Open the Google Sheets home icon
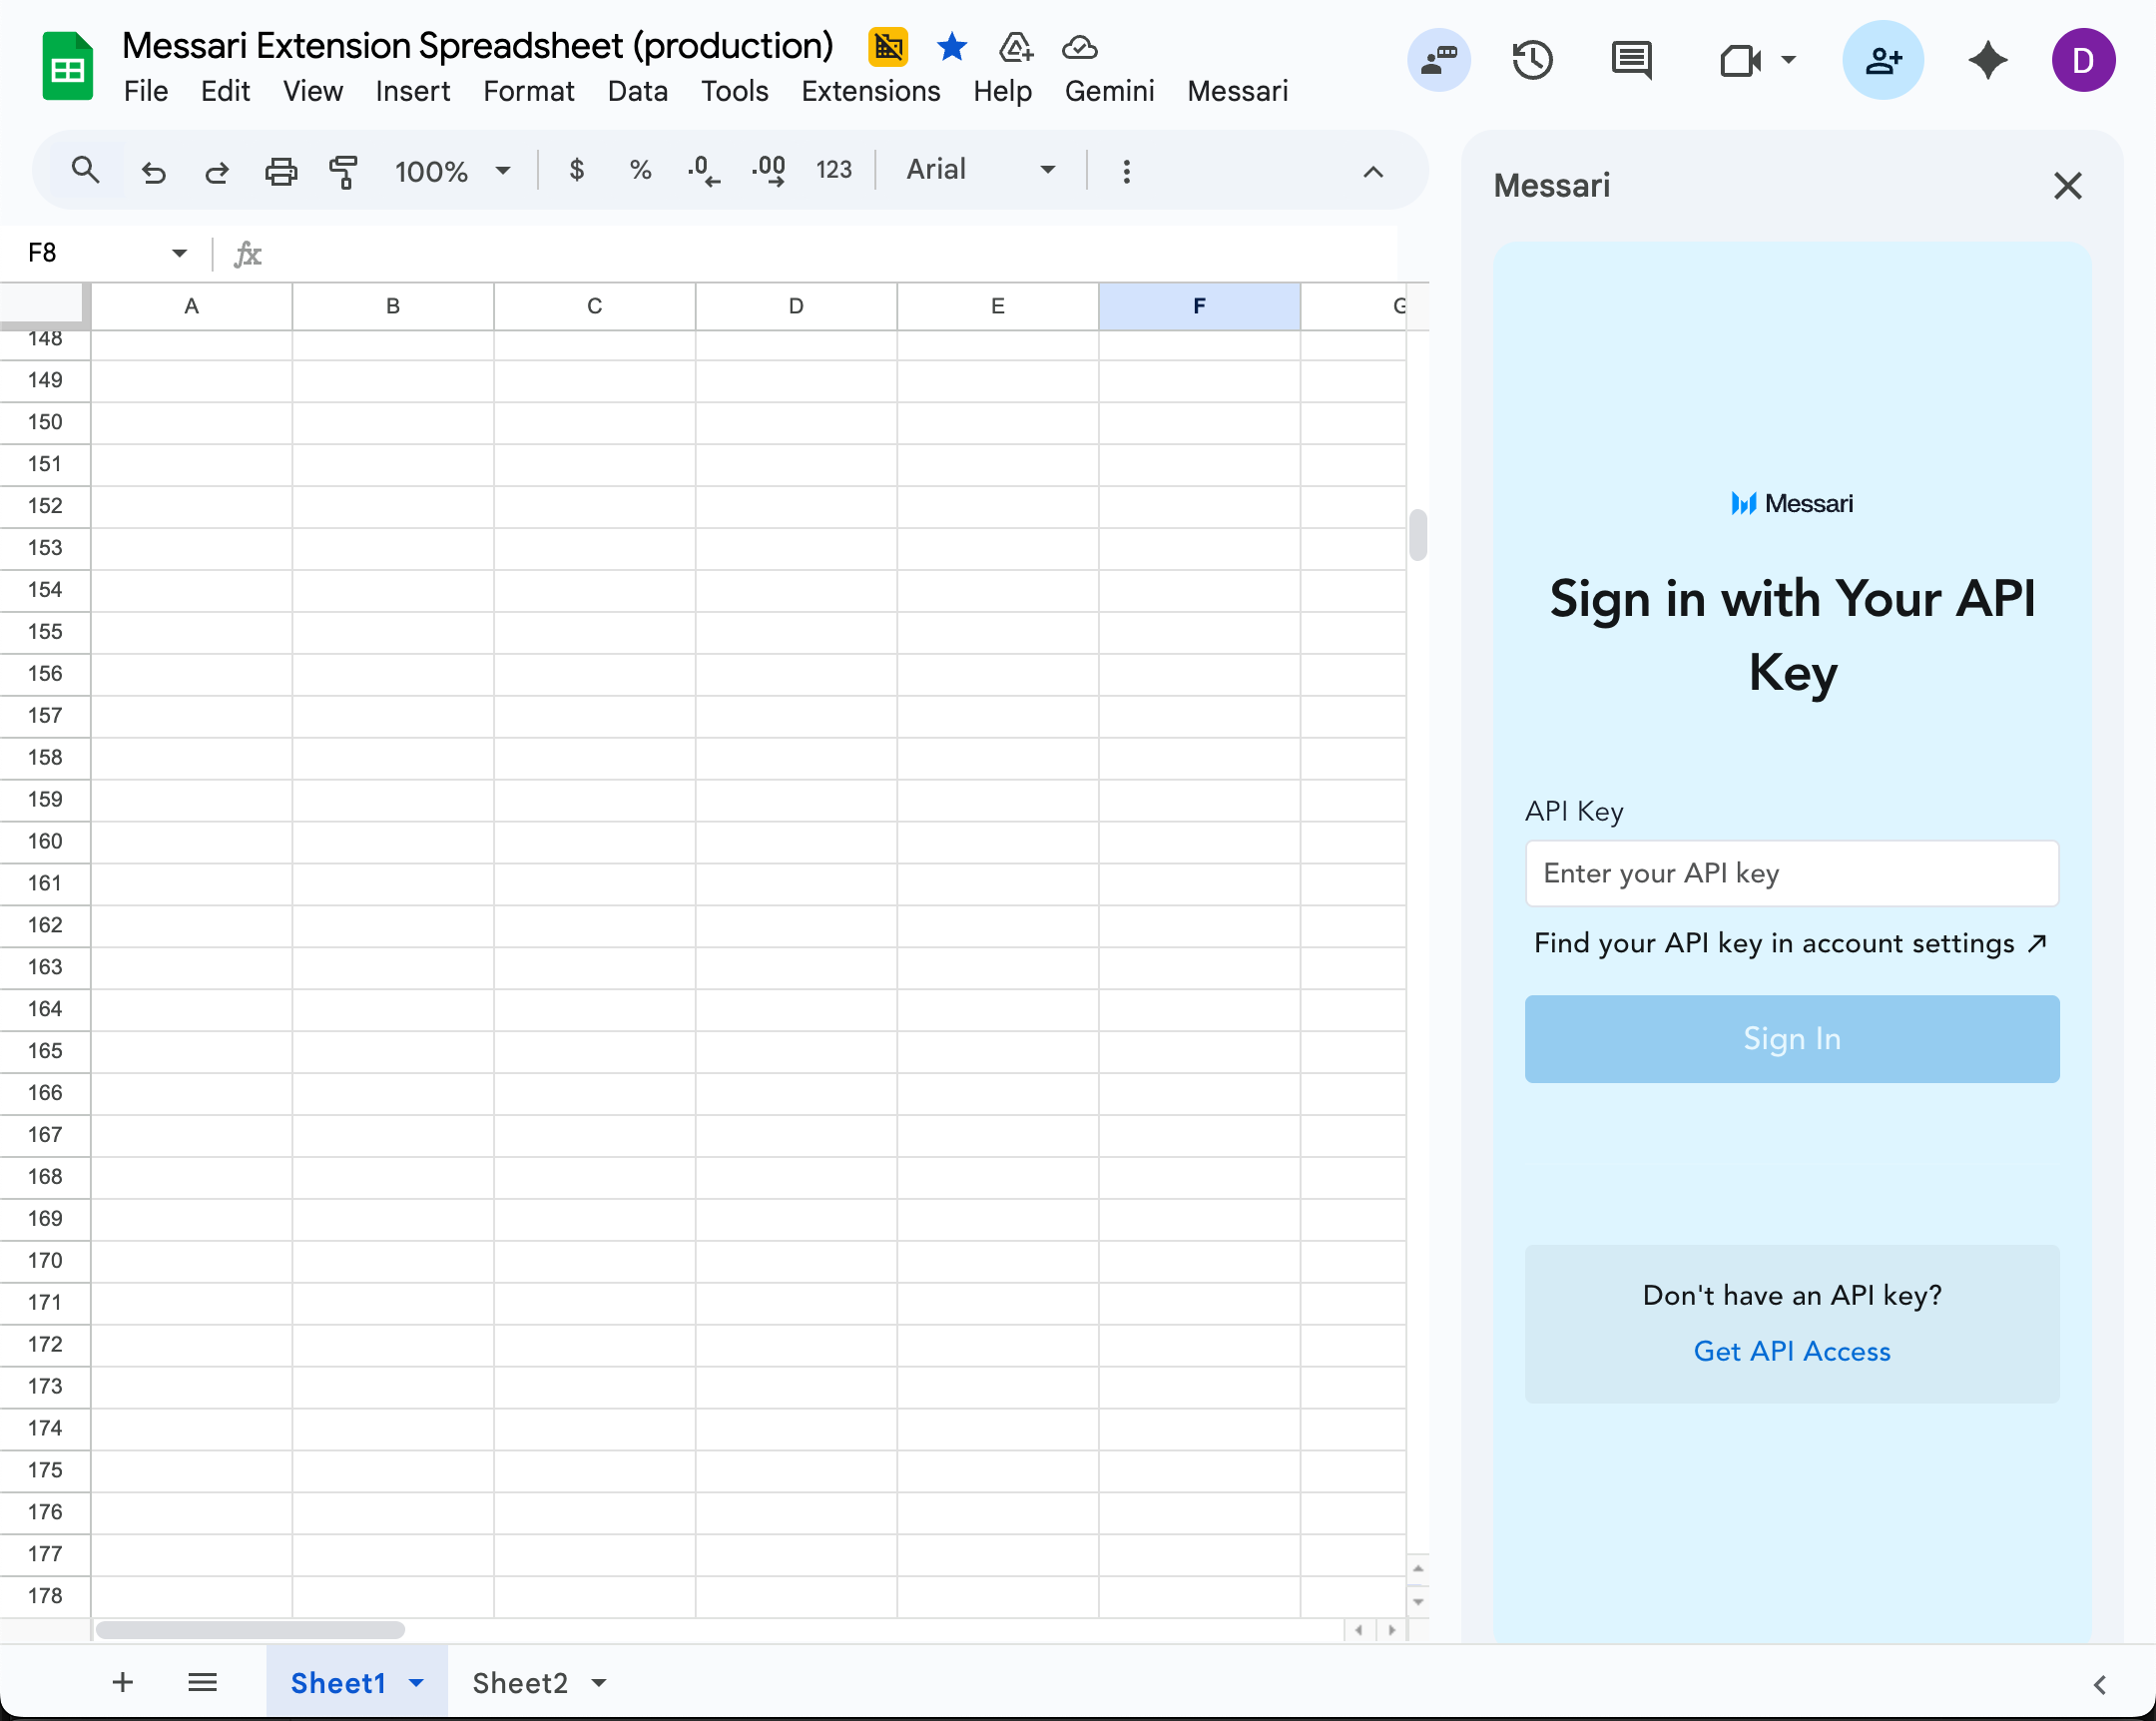This screenshot has width=2156, height=1721. pyautogui.click(x=67, y=66)
